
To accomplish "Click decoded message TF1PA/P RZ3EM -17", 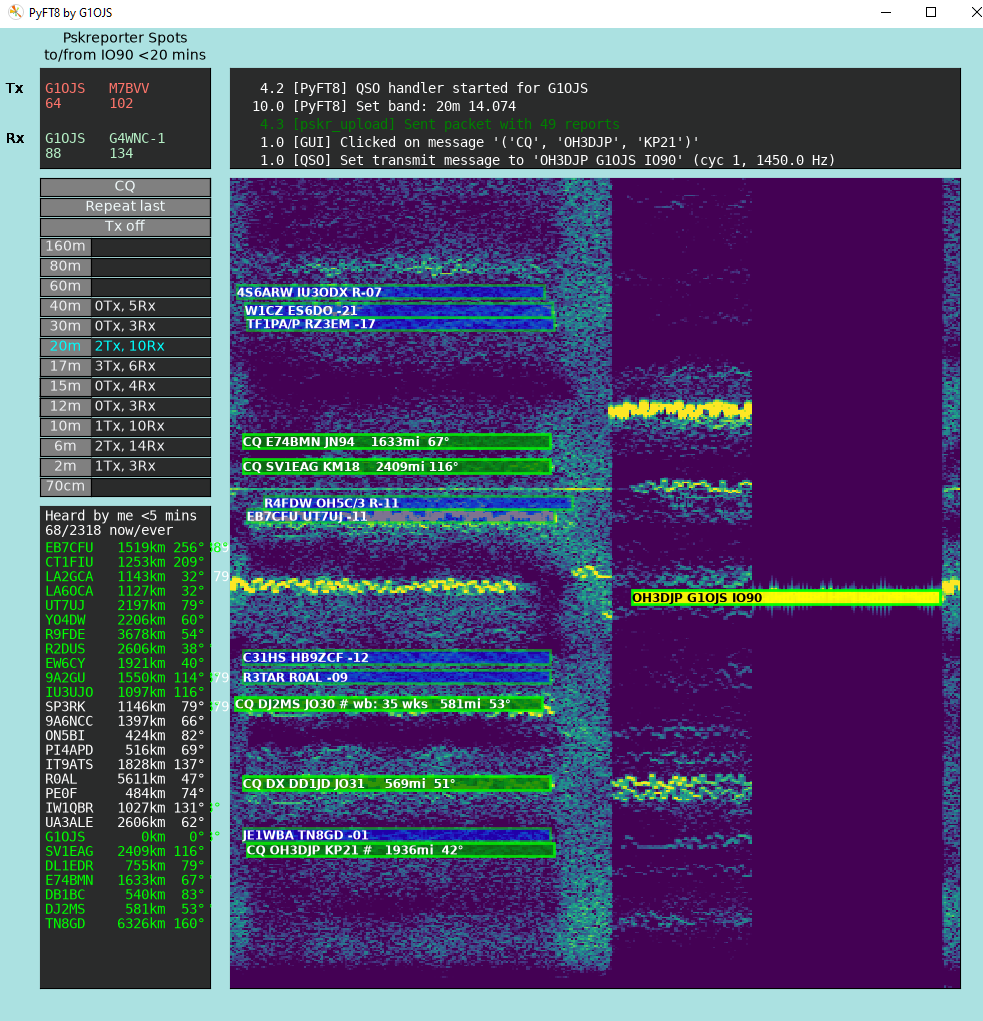I will [400, 324].
